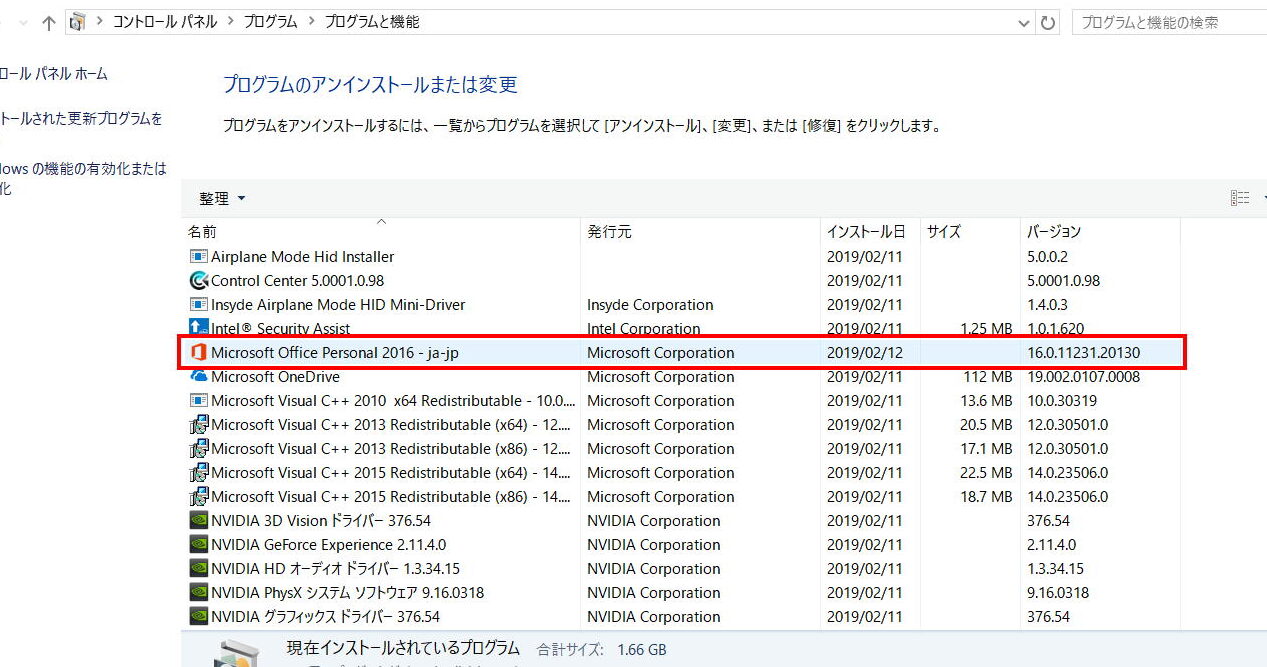
Task: Click the Microsoft Office Personal 2016 icon
Action: click(198, 353)
